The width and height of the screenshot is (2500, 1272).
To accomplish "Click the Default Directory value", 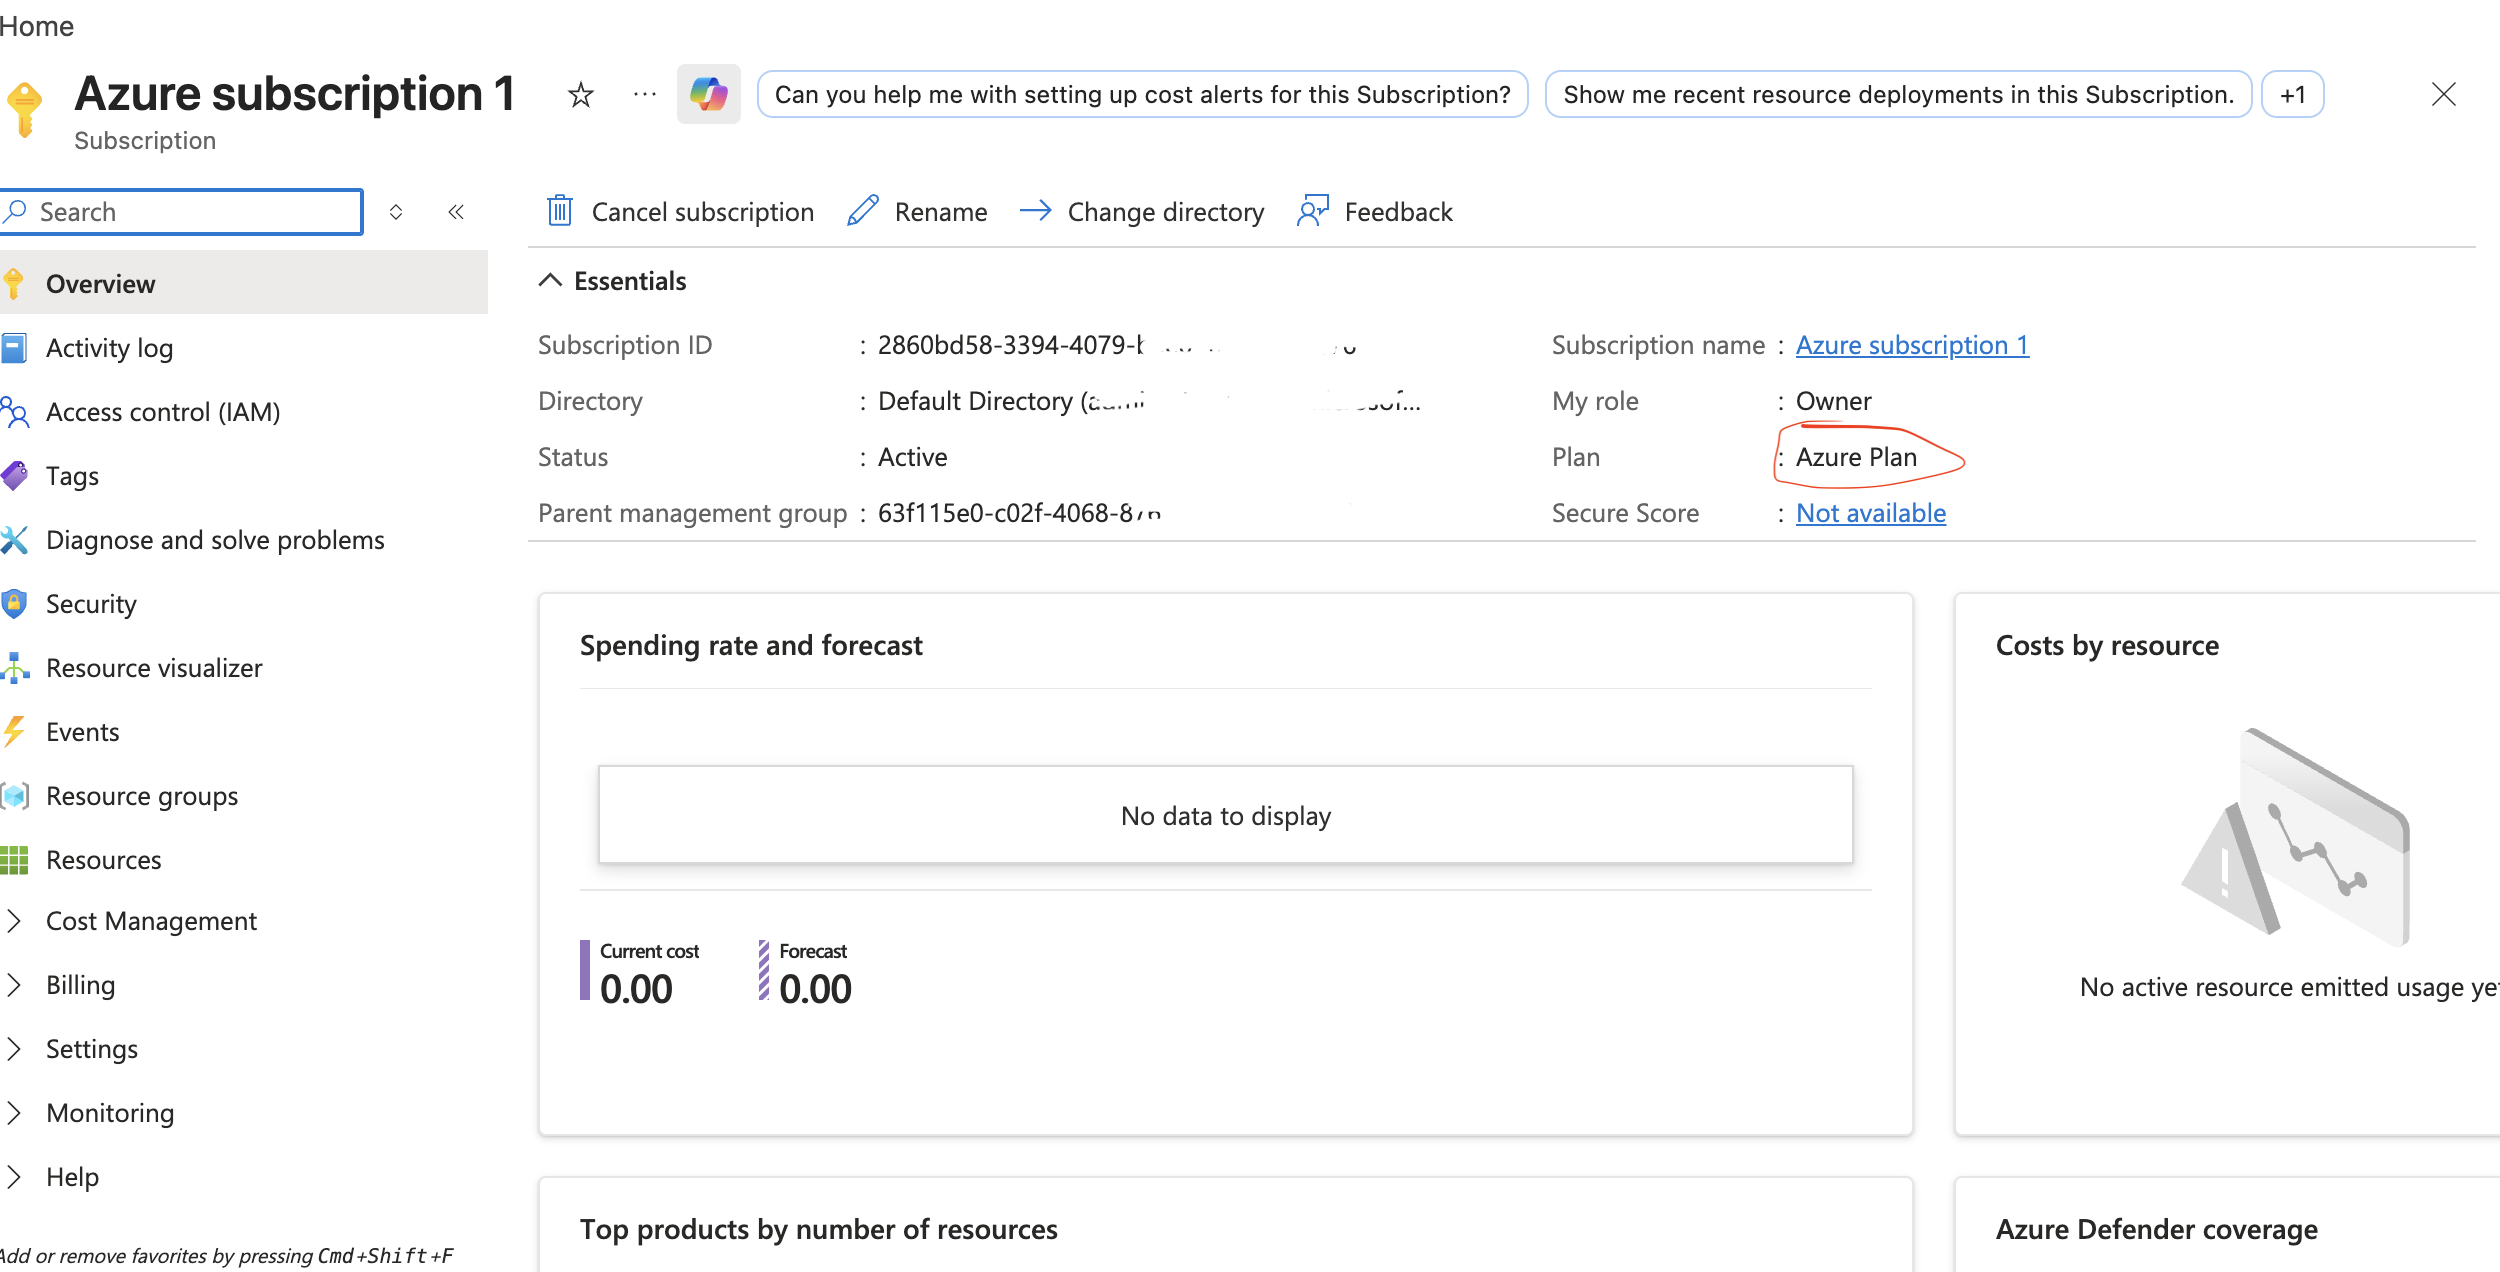I will click(x=1149, y=401).
